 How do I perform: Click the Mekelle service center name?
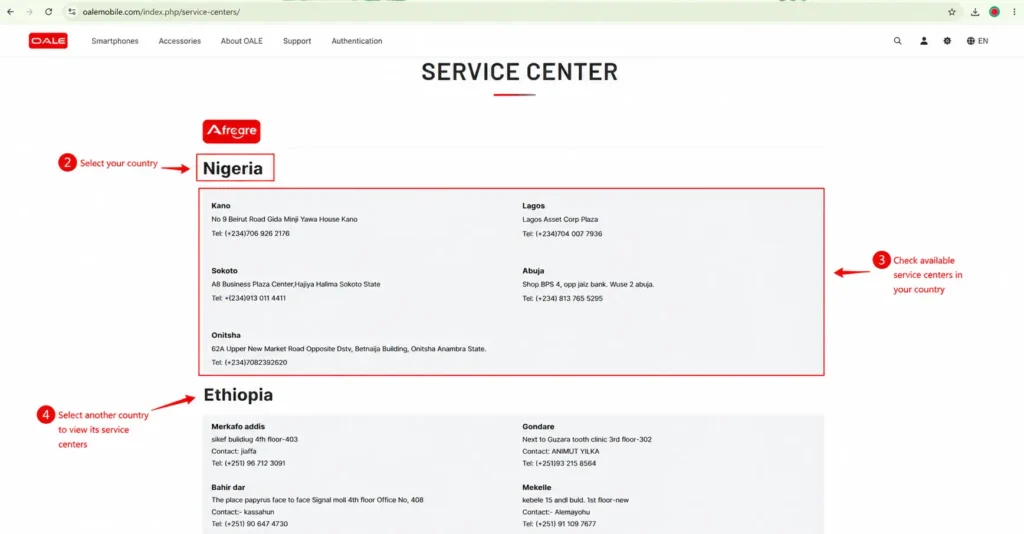pos(536,487)
